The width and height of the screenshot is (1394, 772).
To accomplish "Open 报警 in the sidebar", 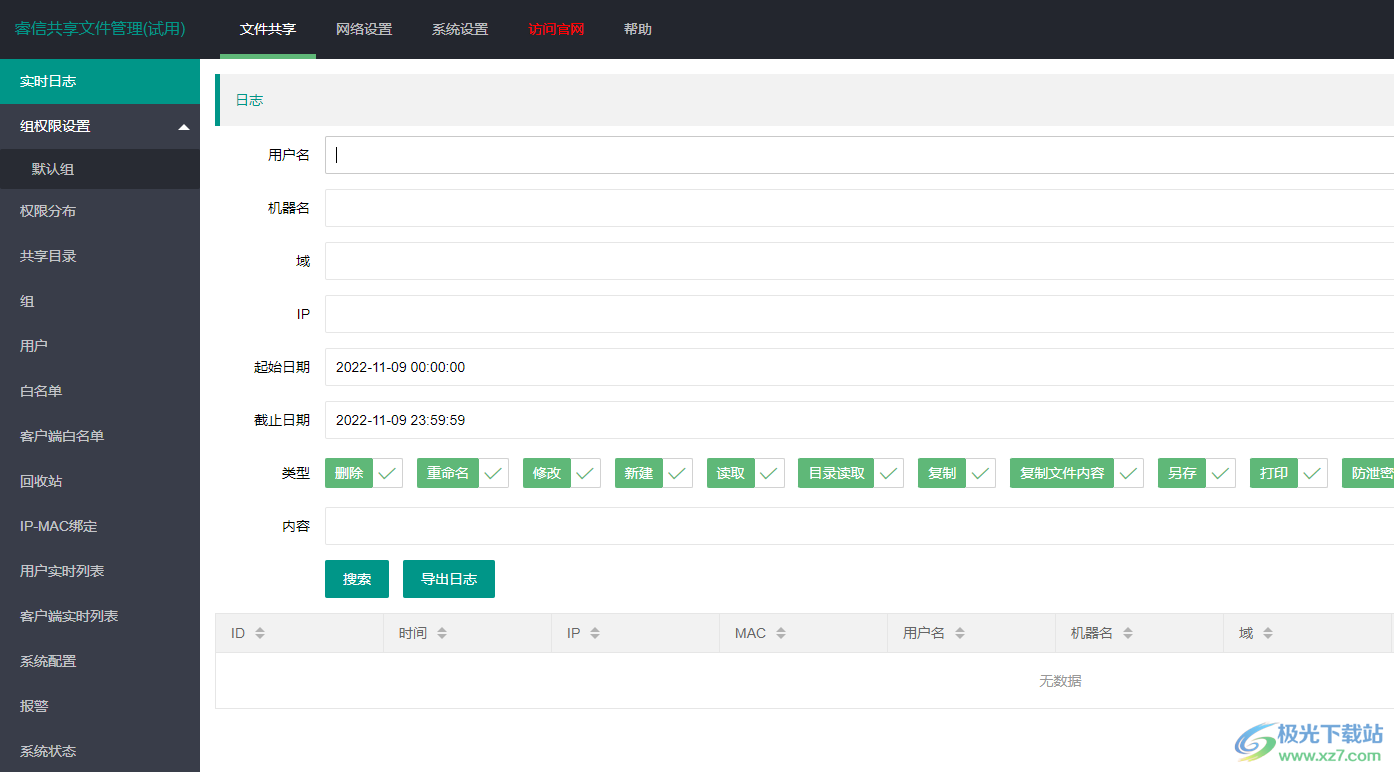I will (x=100, y=706).
